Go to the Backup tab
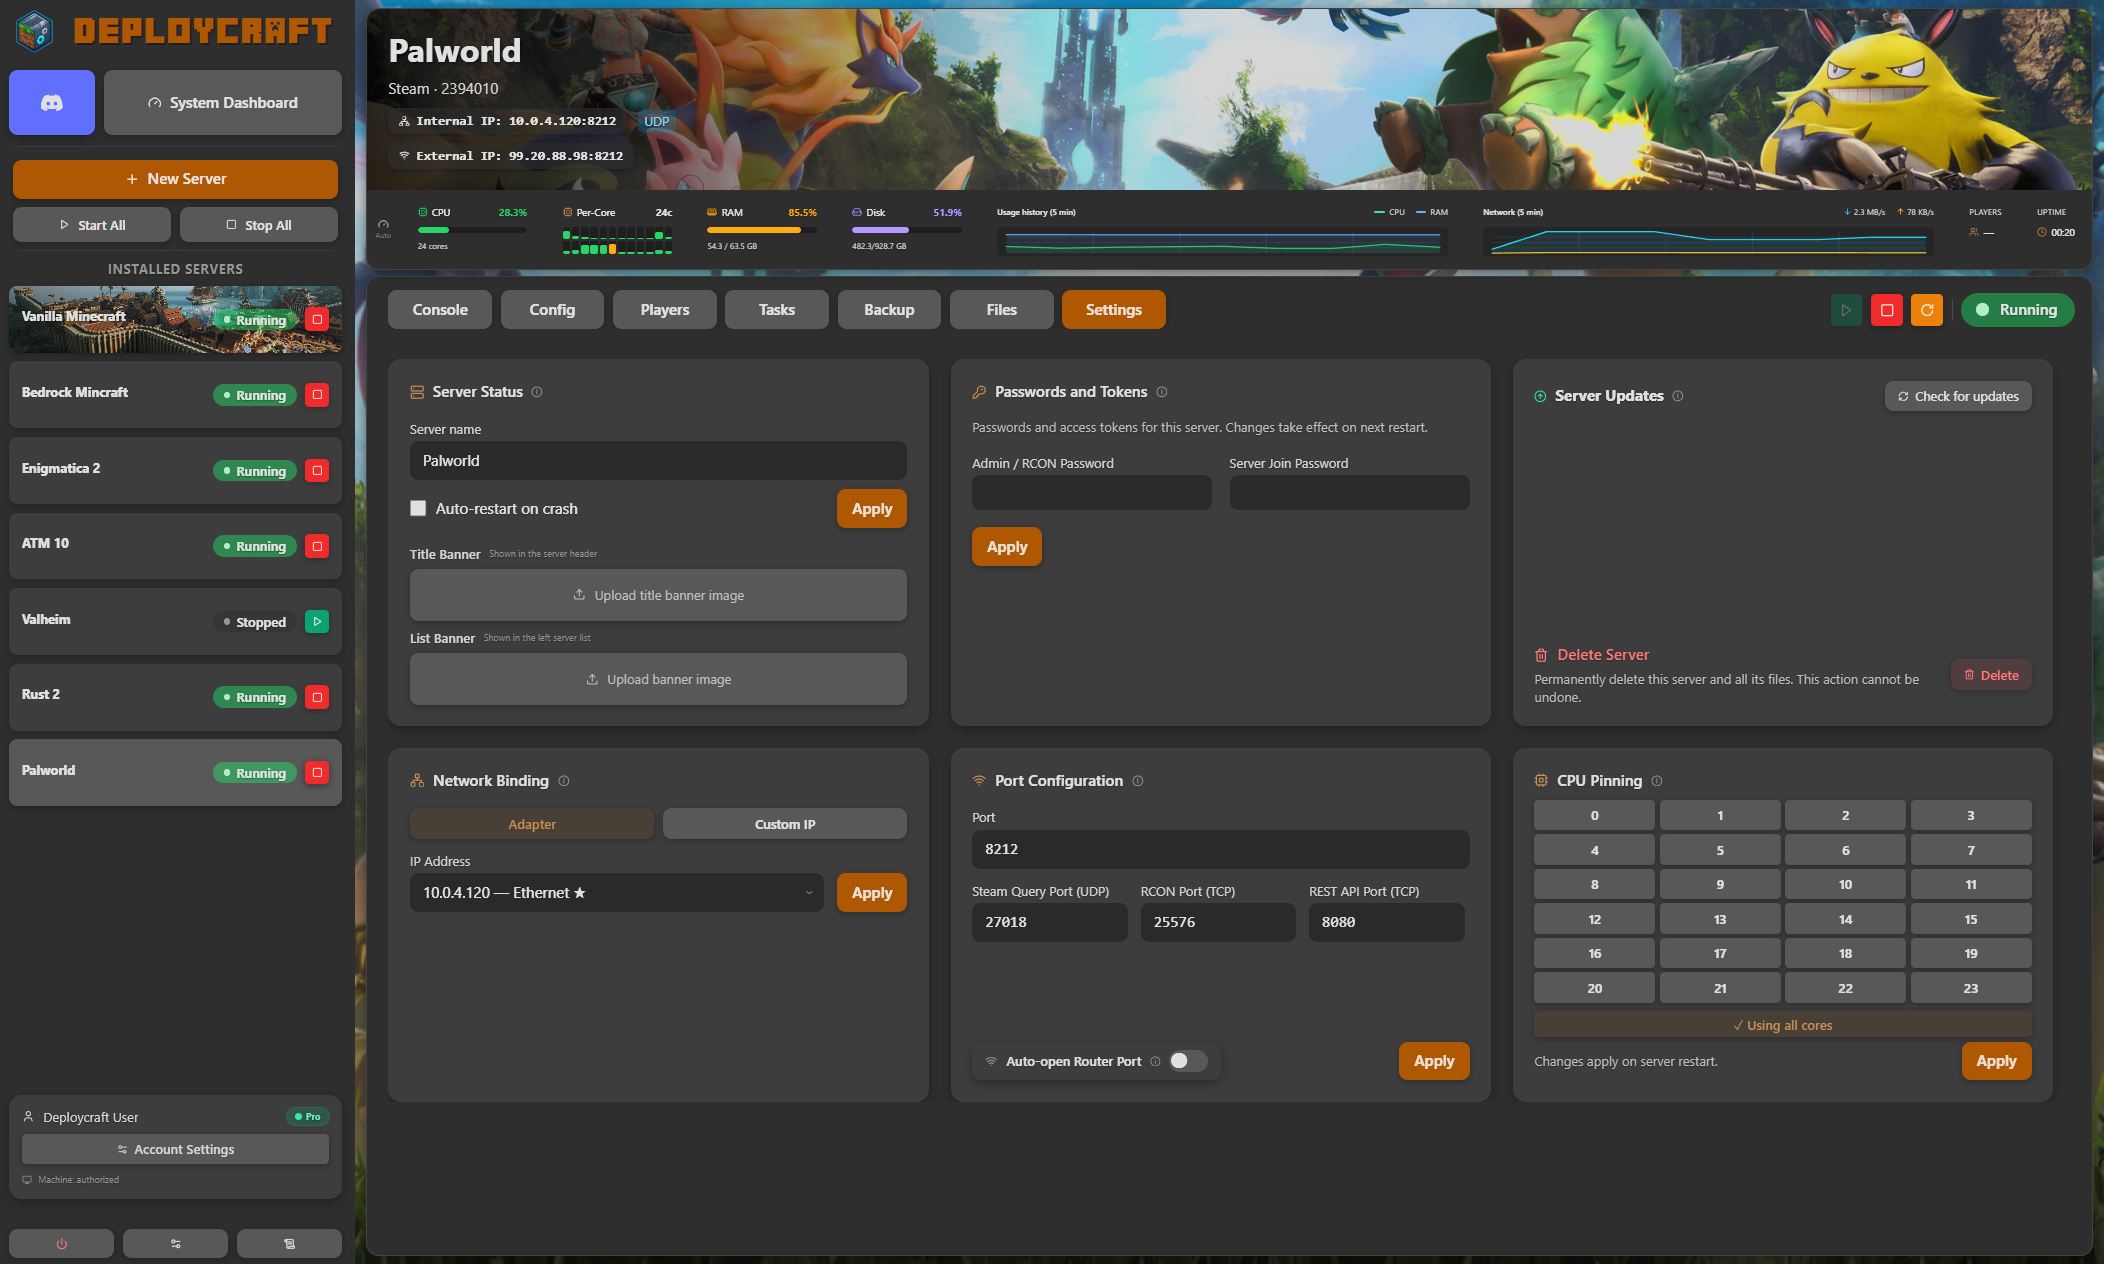Viewport: 2104px width, 1264px height. pos(889,310)
